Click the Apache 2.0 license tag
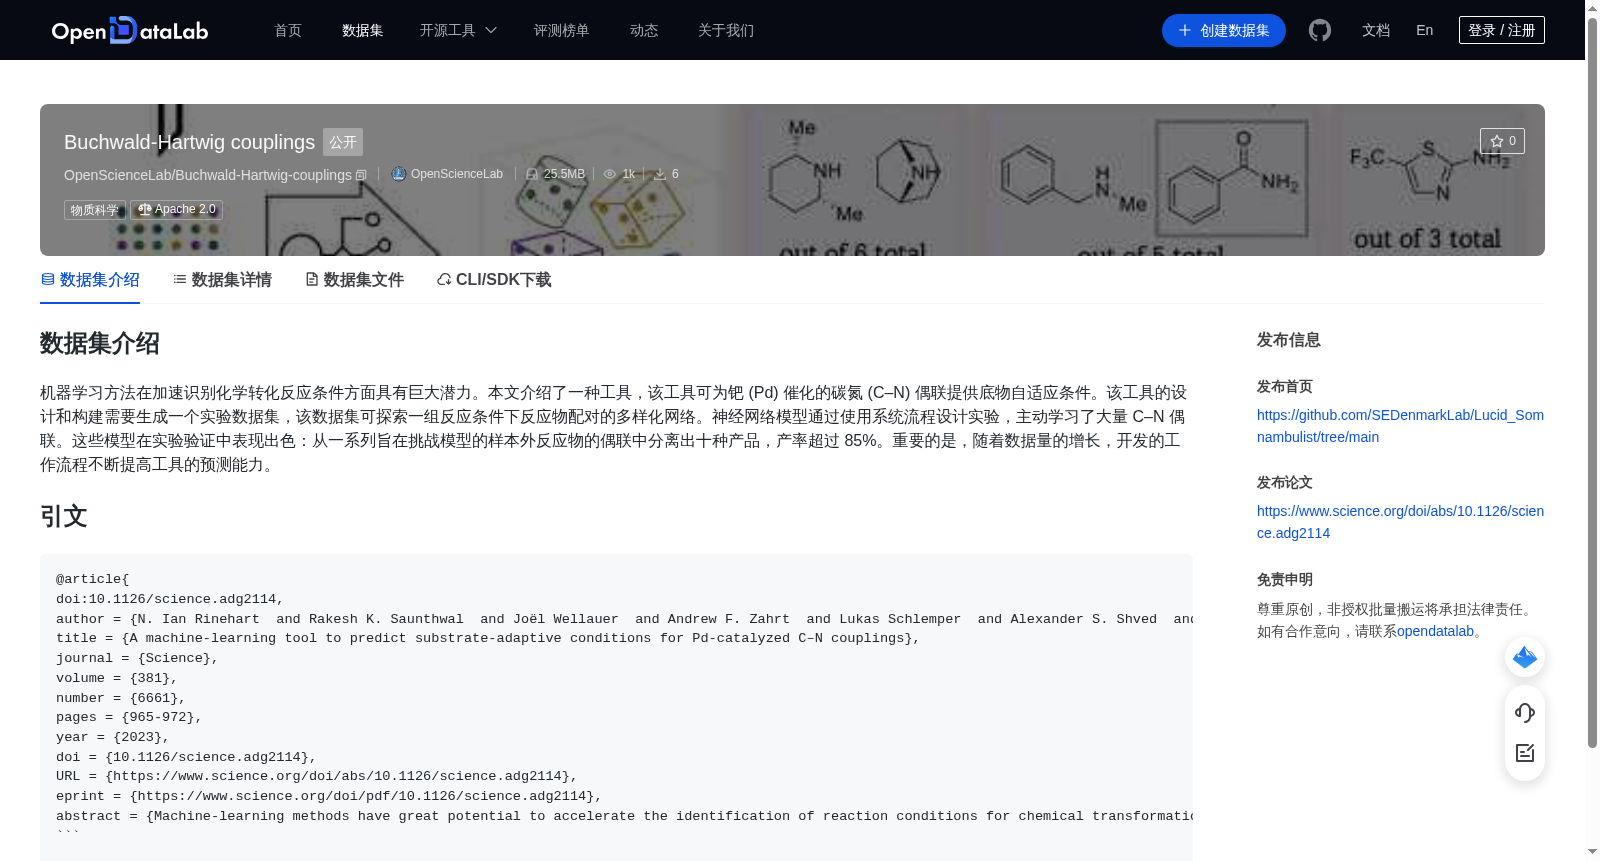This screenshot has height=861, width=1600. pos(176,210)
